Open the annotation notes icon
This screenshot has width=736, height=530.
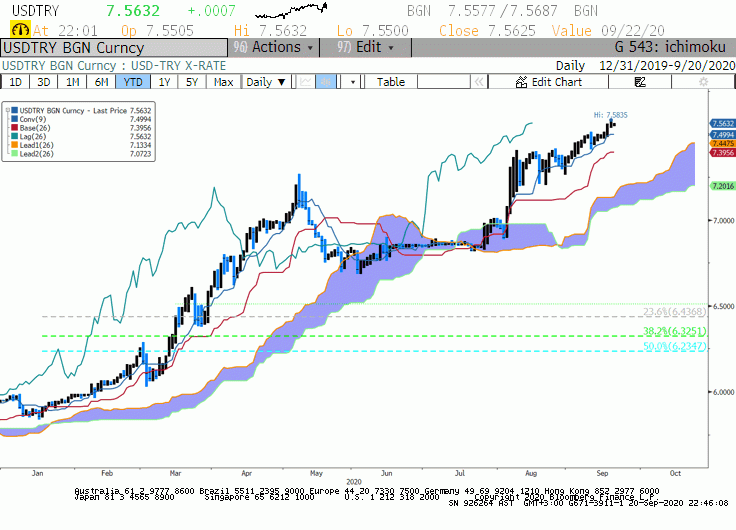[x=640, y=82]
